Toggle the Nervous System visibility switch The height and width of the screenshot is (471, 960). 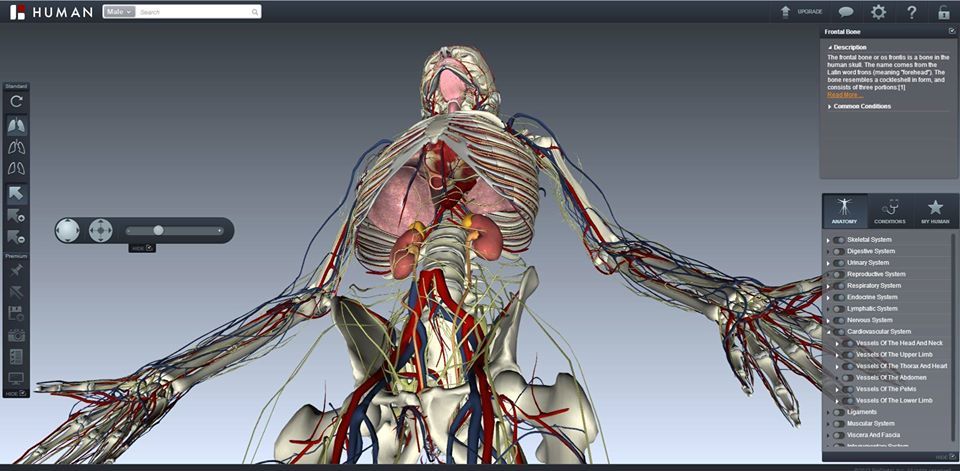coord(838,320)
